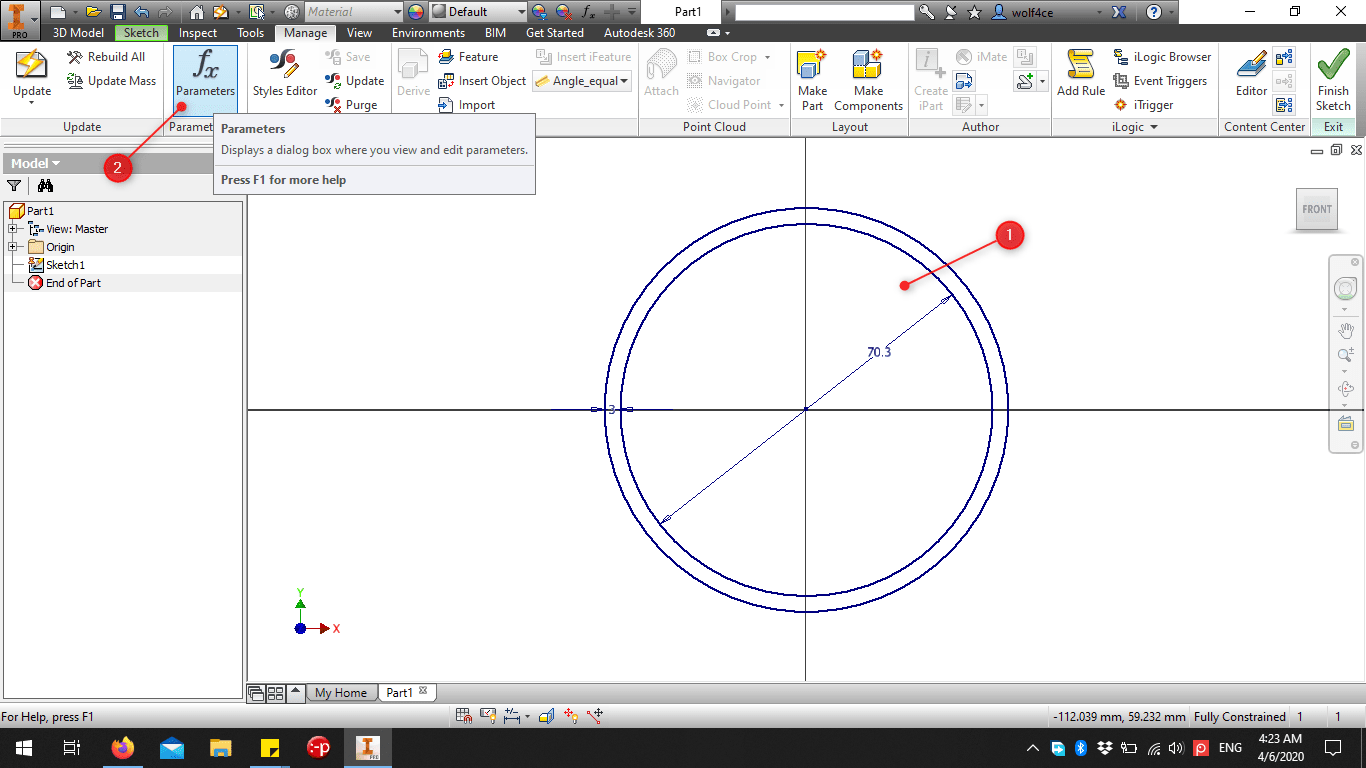This screenshot has width=1366, height=768.
Task: Click iTrigger
Action: 1143,105
